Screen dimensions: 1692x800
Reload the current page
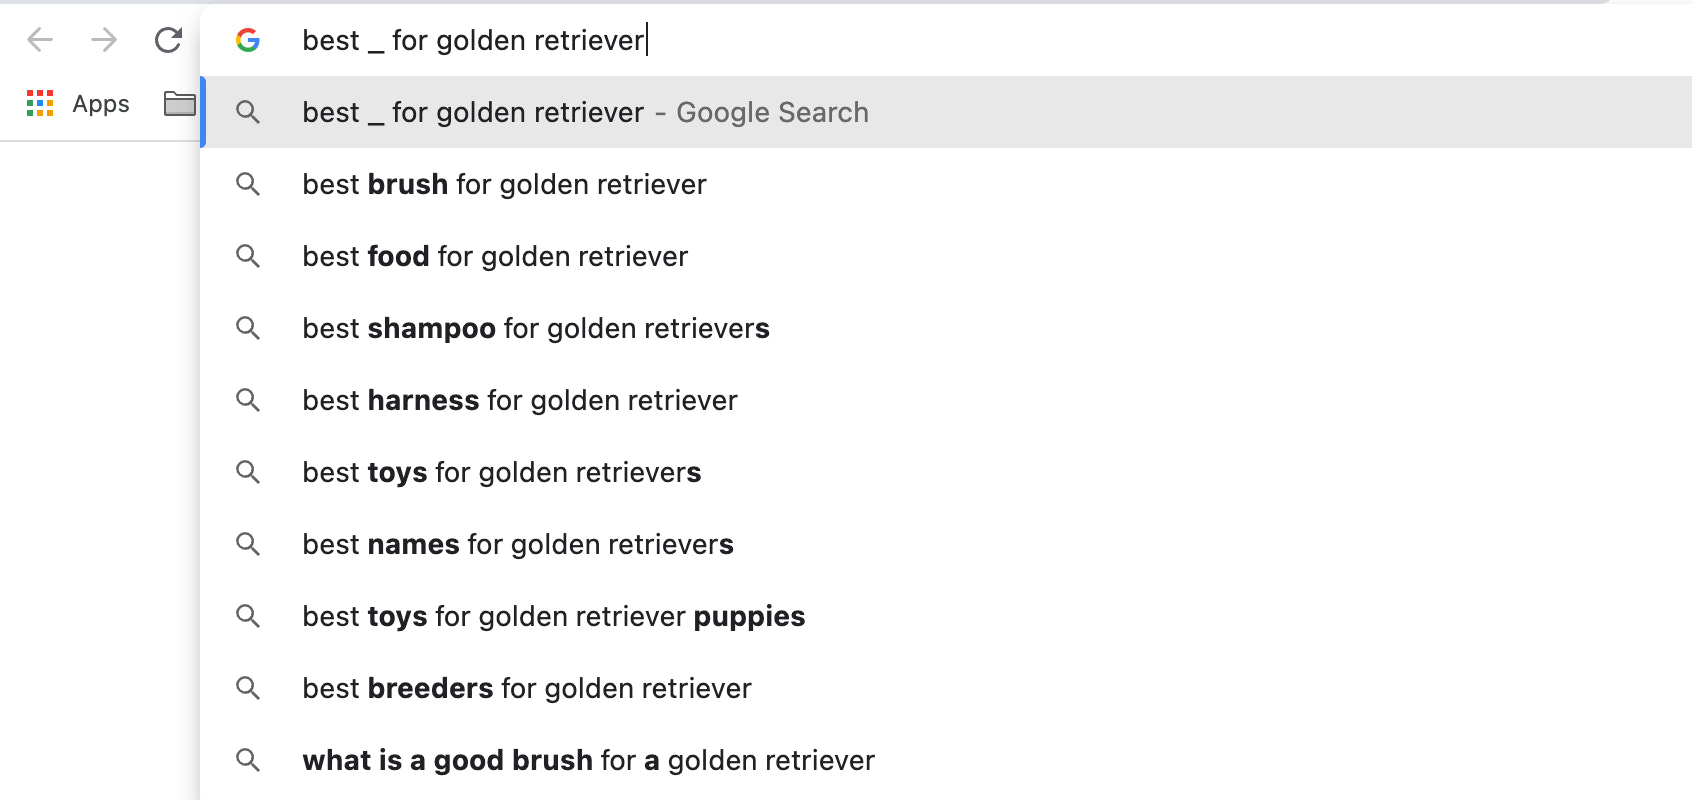[x=167, y=40]
